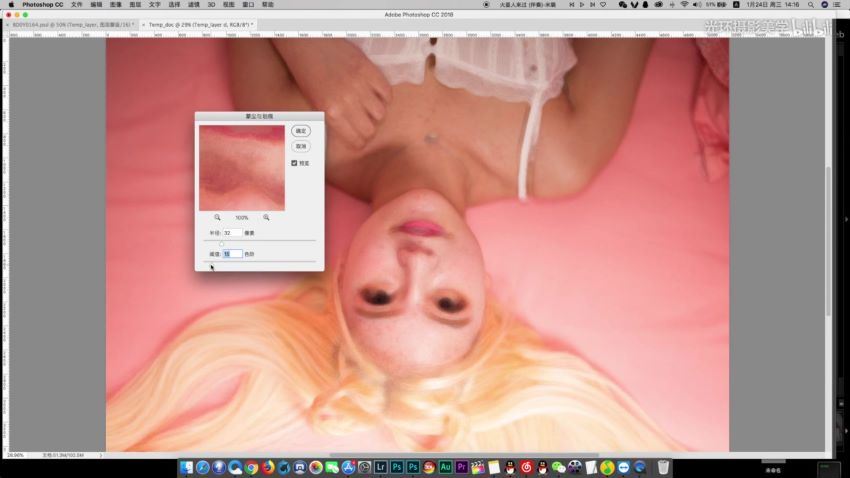Open Premiere Pro from the dock

(x=461, y=467)
